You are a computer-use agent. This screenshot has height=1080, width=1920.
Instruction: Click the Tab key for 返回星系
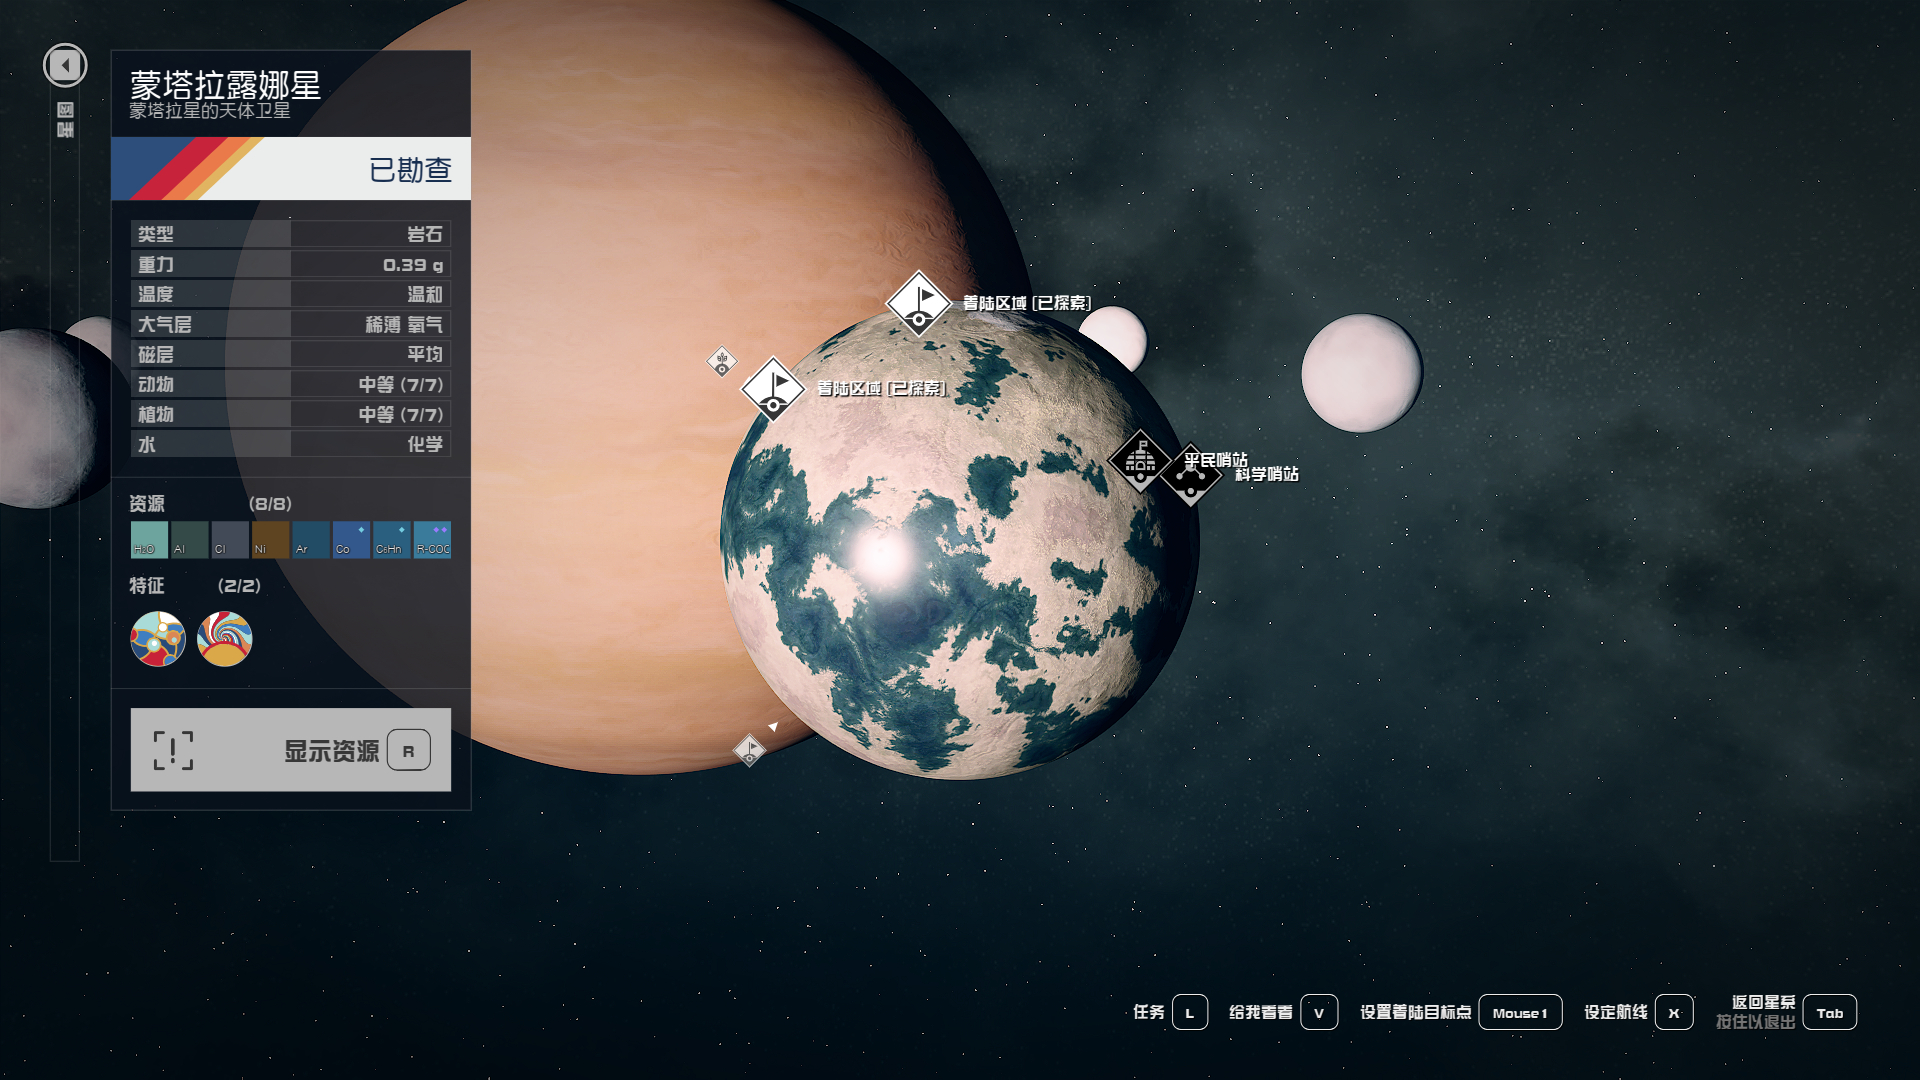(1830, 1012)
